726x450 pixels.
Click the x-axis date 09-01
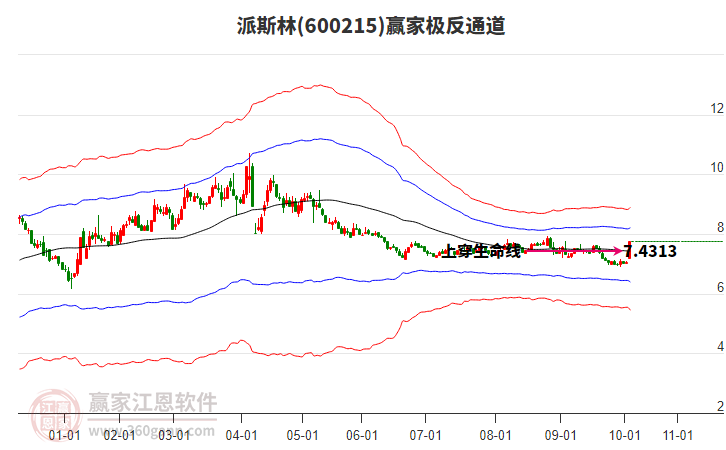tap(560, 435)
